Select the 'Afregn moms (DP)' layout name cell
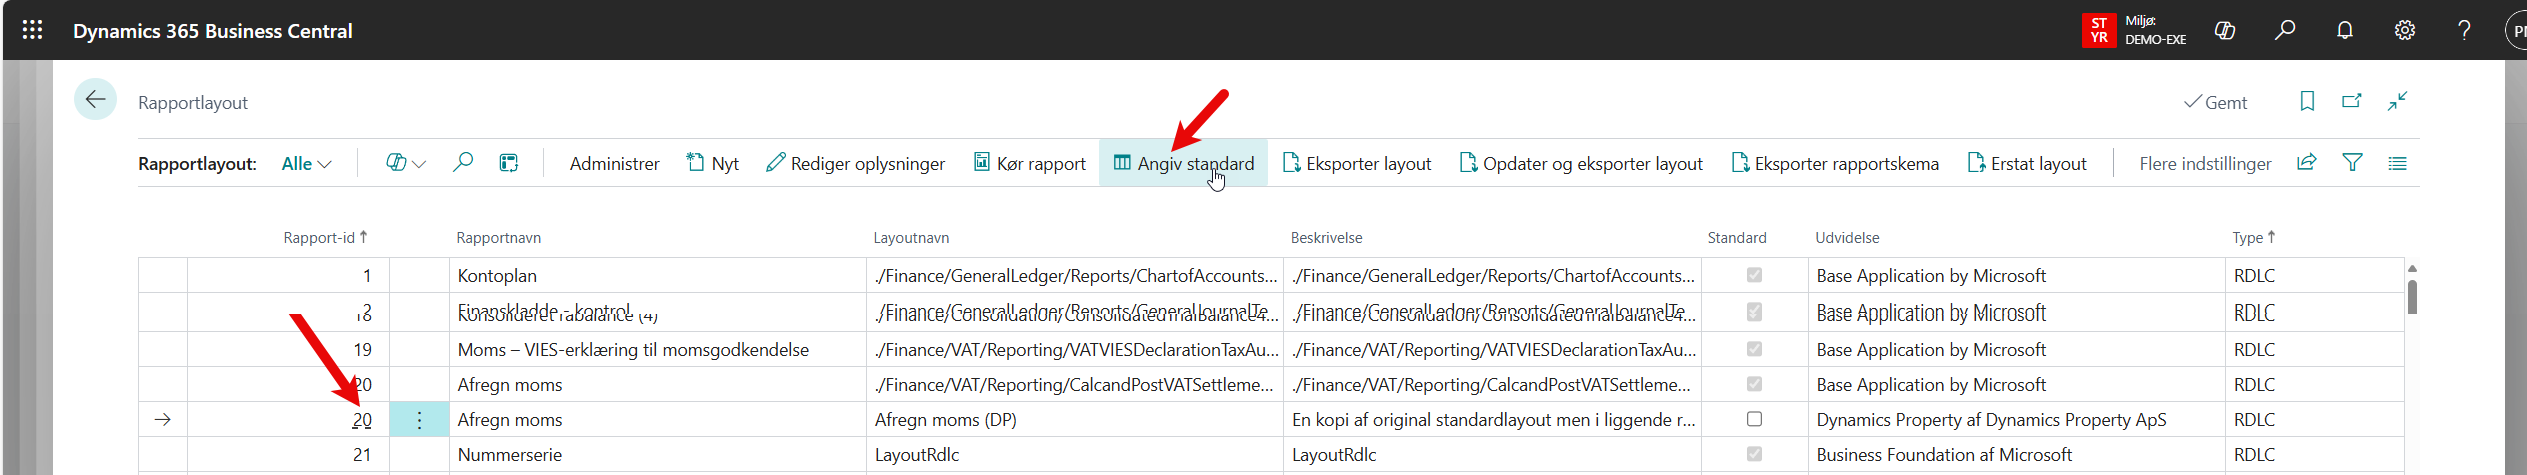 pos(1075,420)
